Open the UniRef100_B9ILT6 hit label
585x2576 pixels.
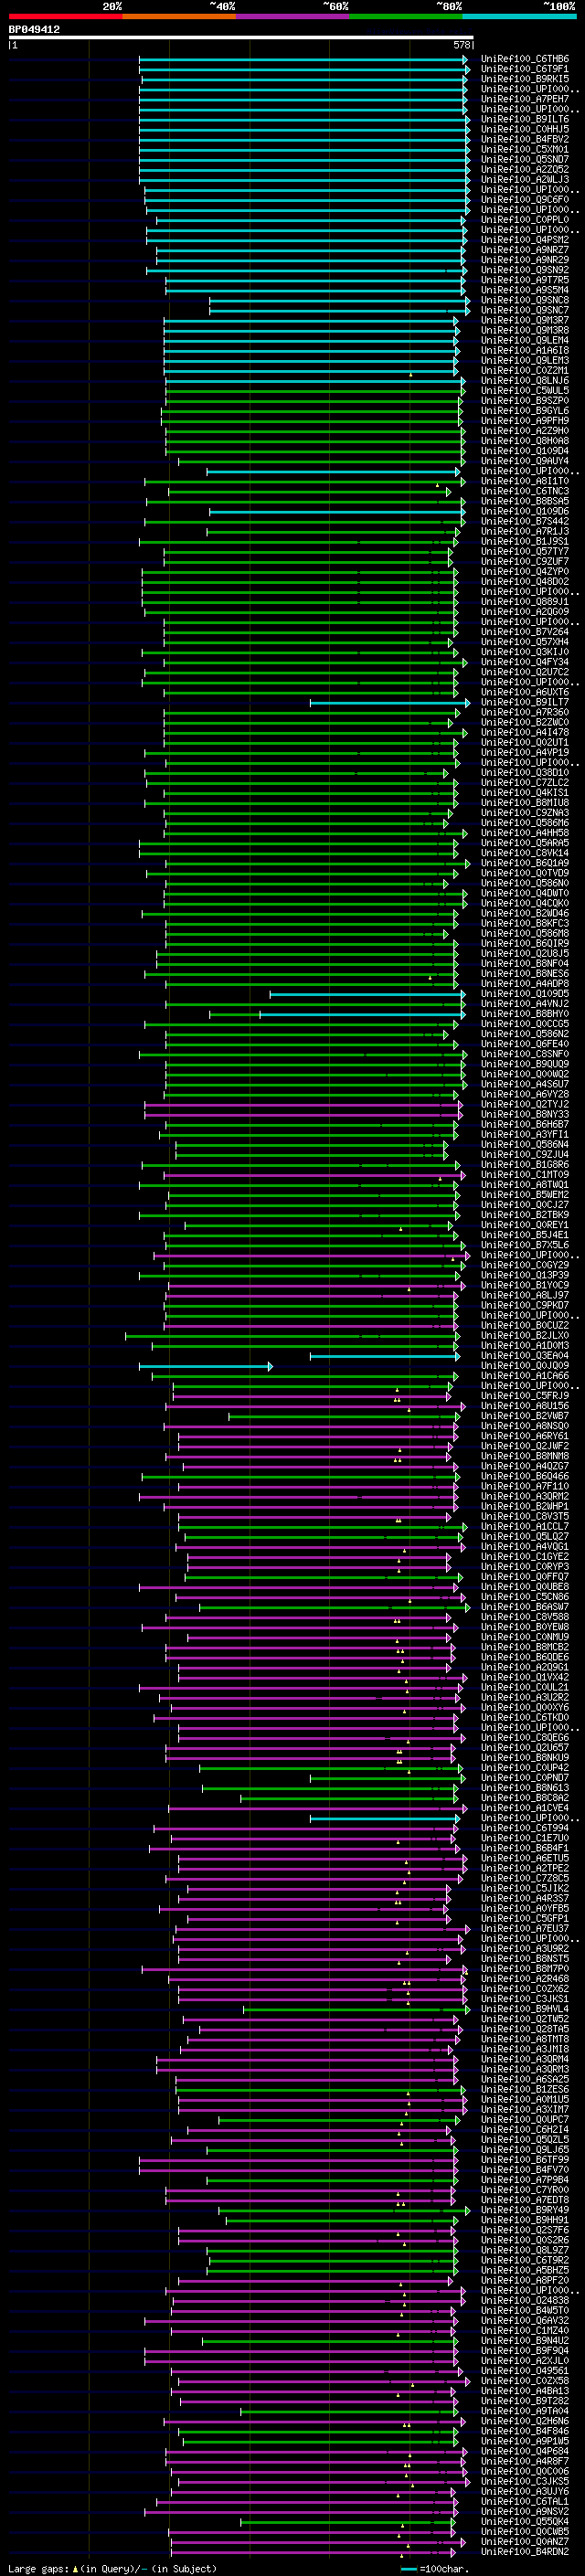coord(525,119)
